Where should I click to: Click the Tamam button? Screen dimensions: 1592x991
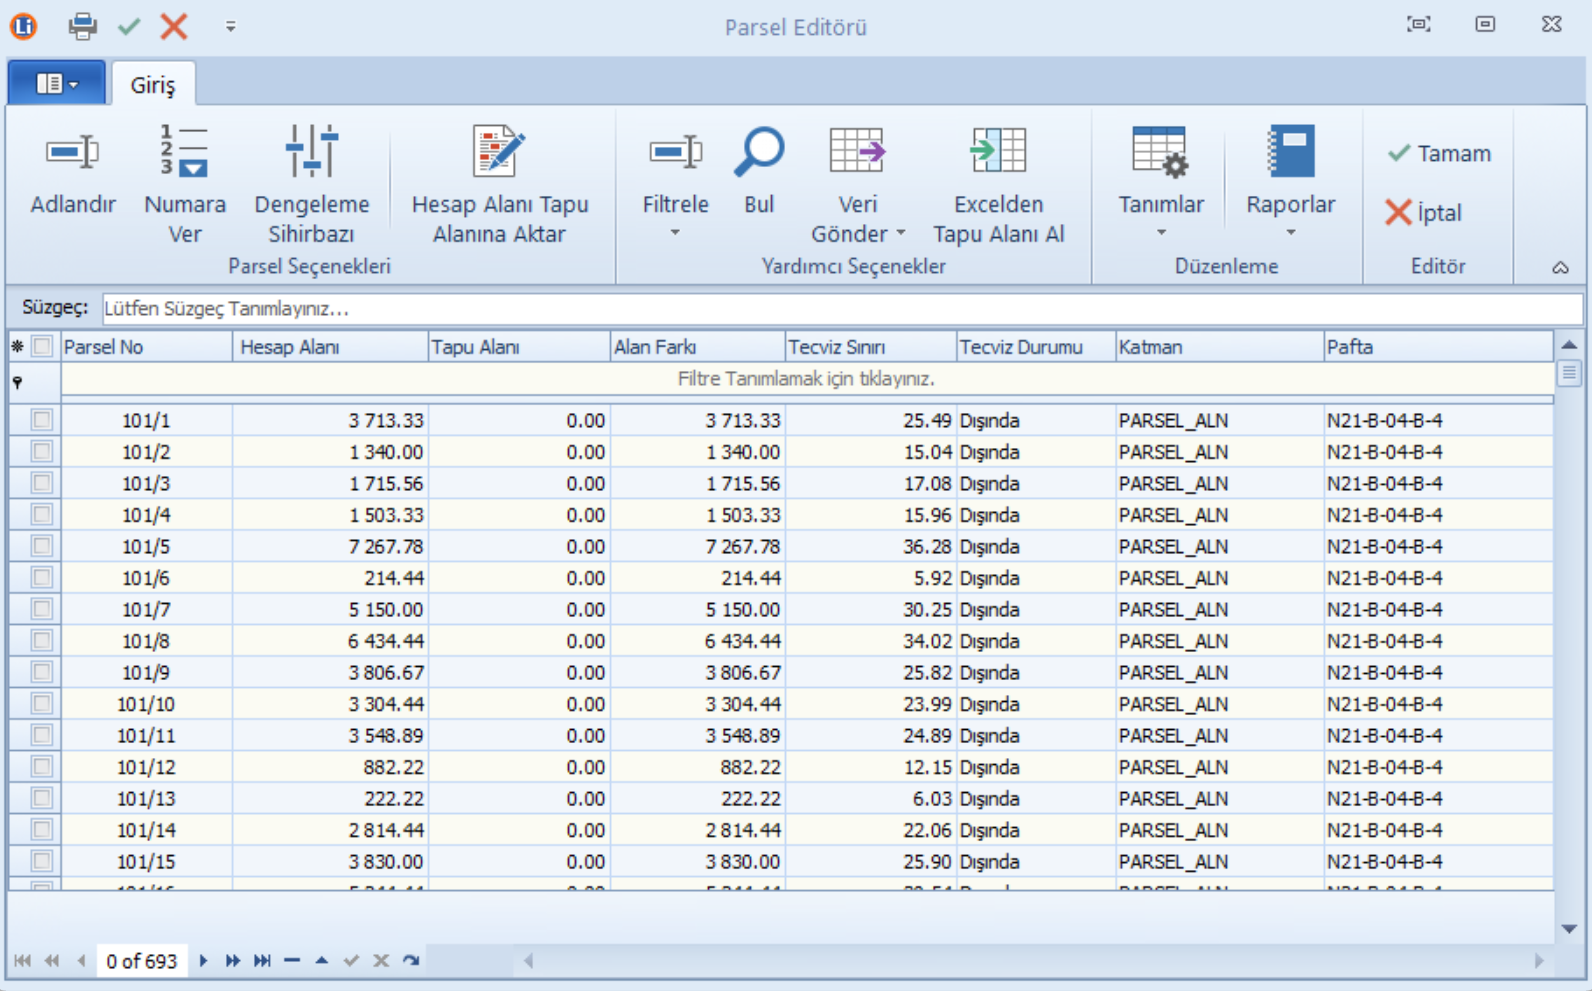1439,153
